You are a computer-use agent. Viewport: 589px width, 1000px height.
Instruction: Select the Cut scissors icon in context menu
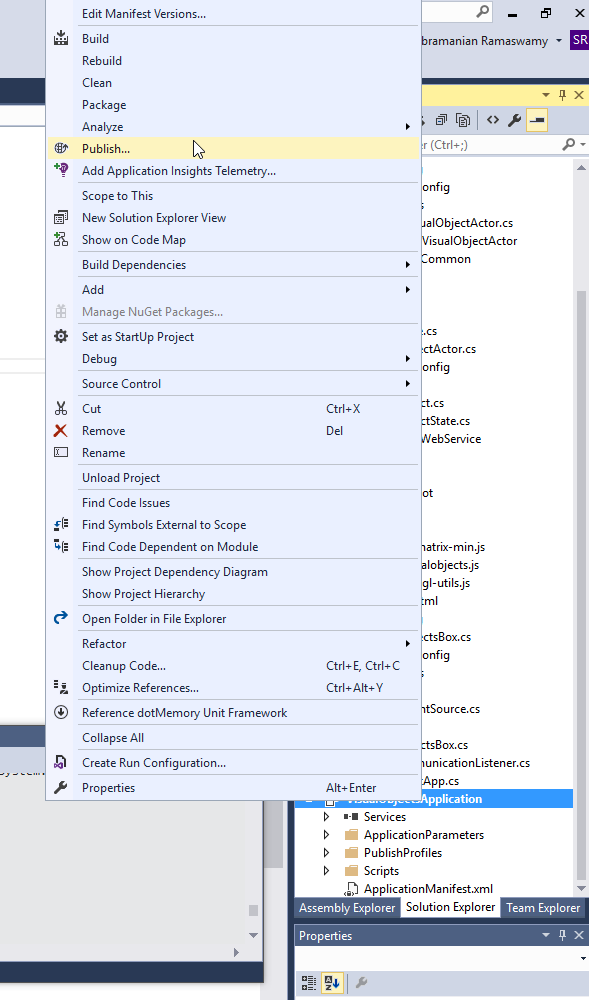coord(60,408)
